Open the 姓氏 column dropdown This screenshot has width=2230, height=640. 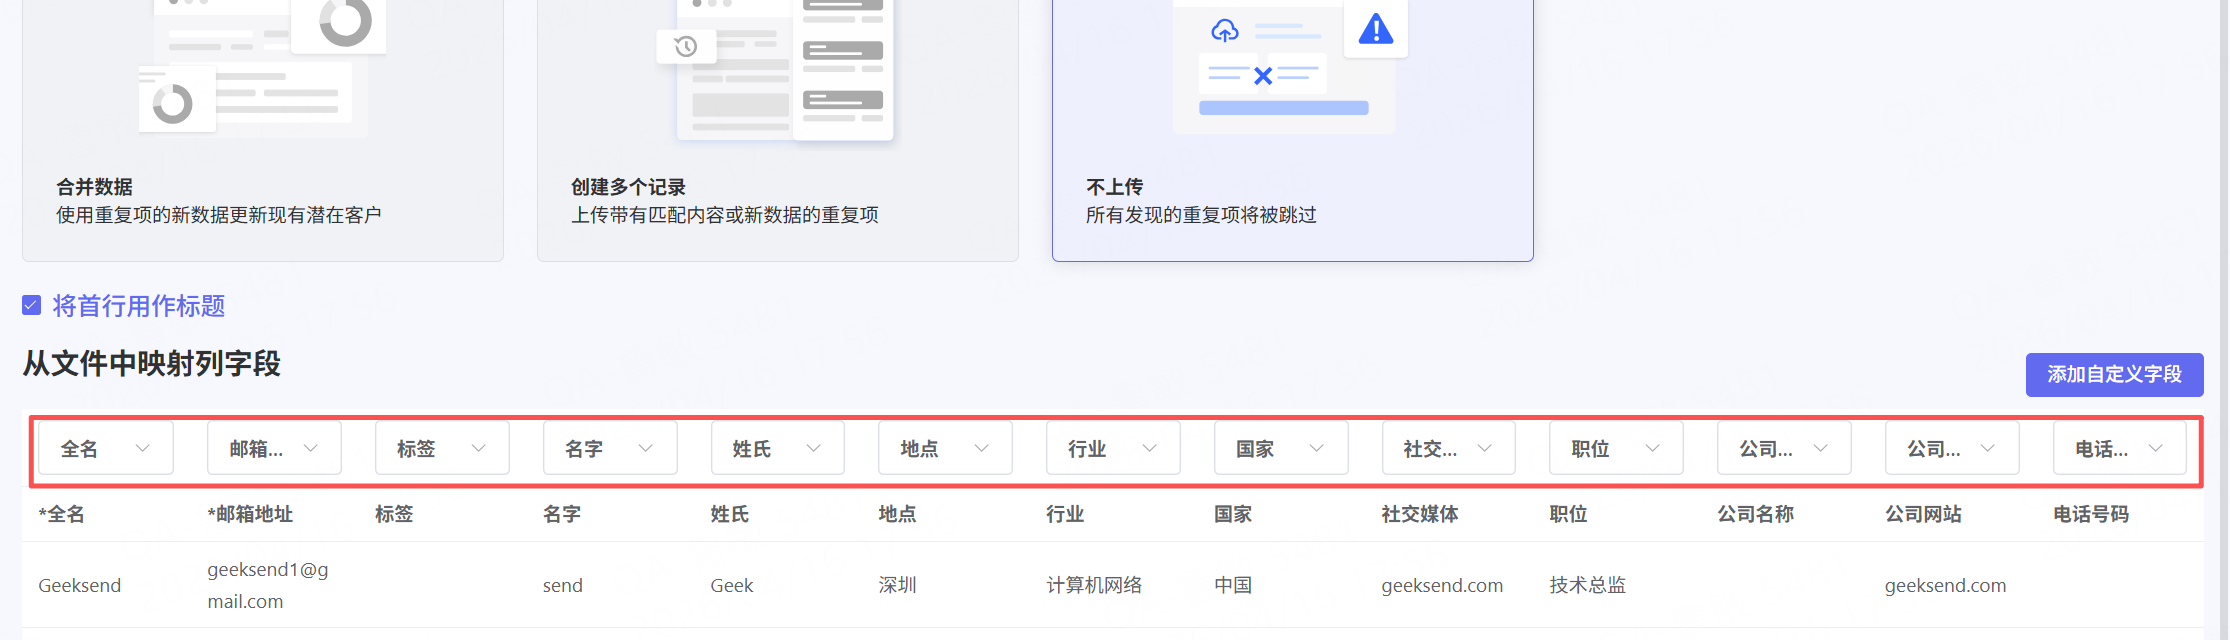click(x=778, y=449)
